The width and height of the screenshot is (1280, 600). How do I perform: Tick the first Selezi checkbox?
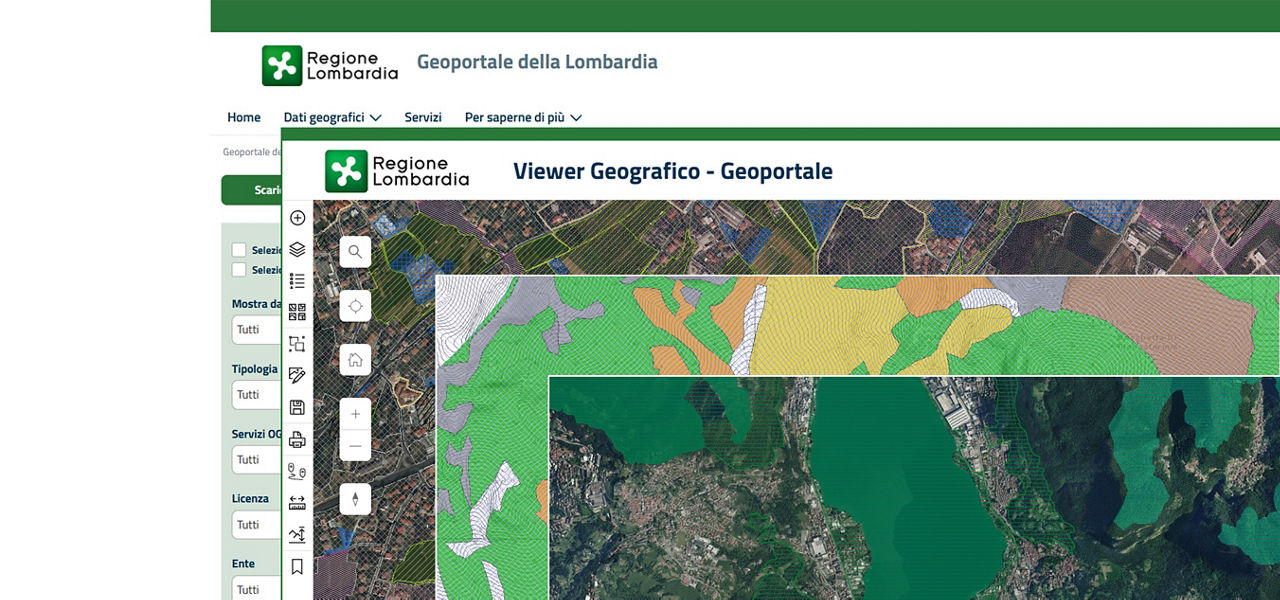[x=239, y=250]
